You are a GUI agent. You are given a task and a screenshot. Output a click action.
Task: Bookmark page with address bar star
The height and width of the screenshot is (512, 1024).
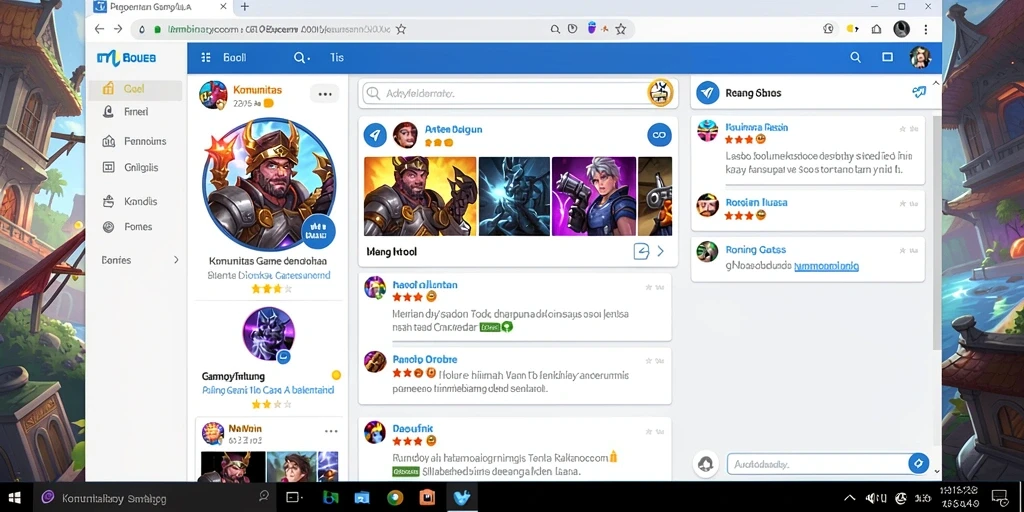[x=401, y=29]
